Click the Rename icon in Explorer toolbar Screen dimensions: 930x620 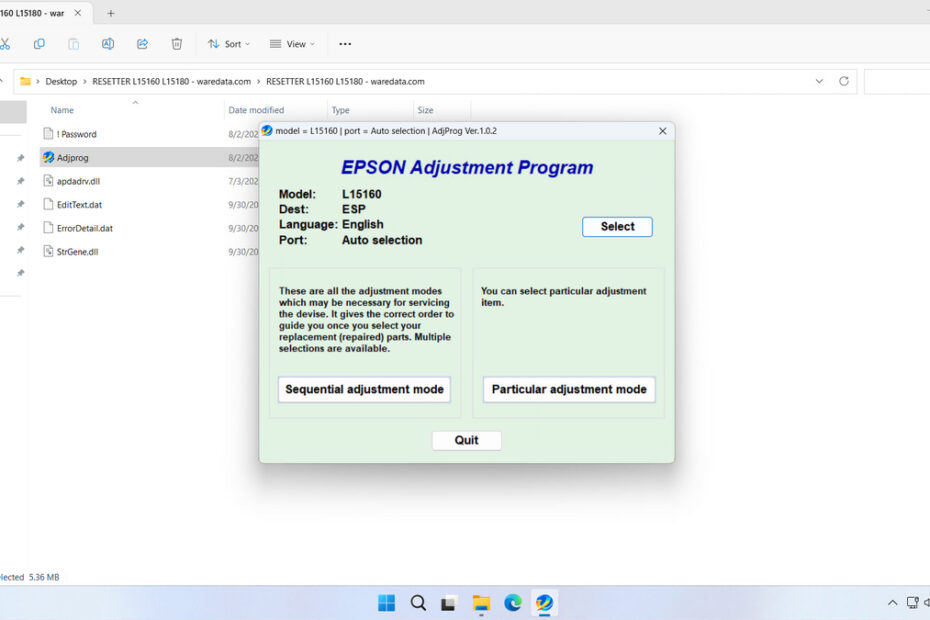pyautogui.click(x=108, y=44)
